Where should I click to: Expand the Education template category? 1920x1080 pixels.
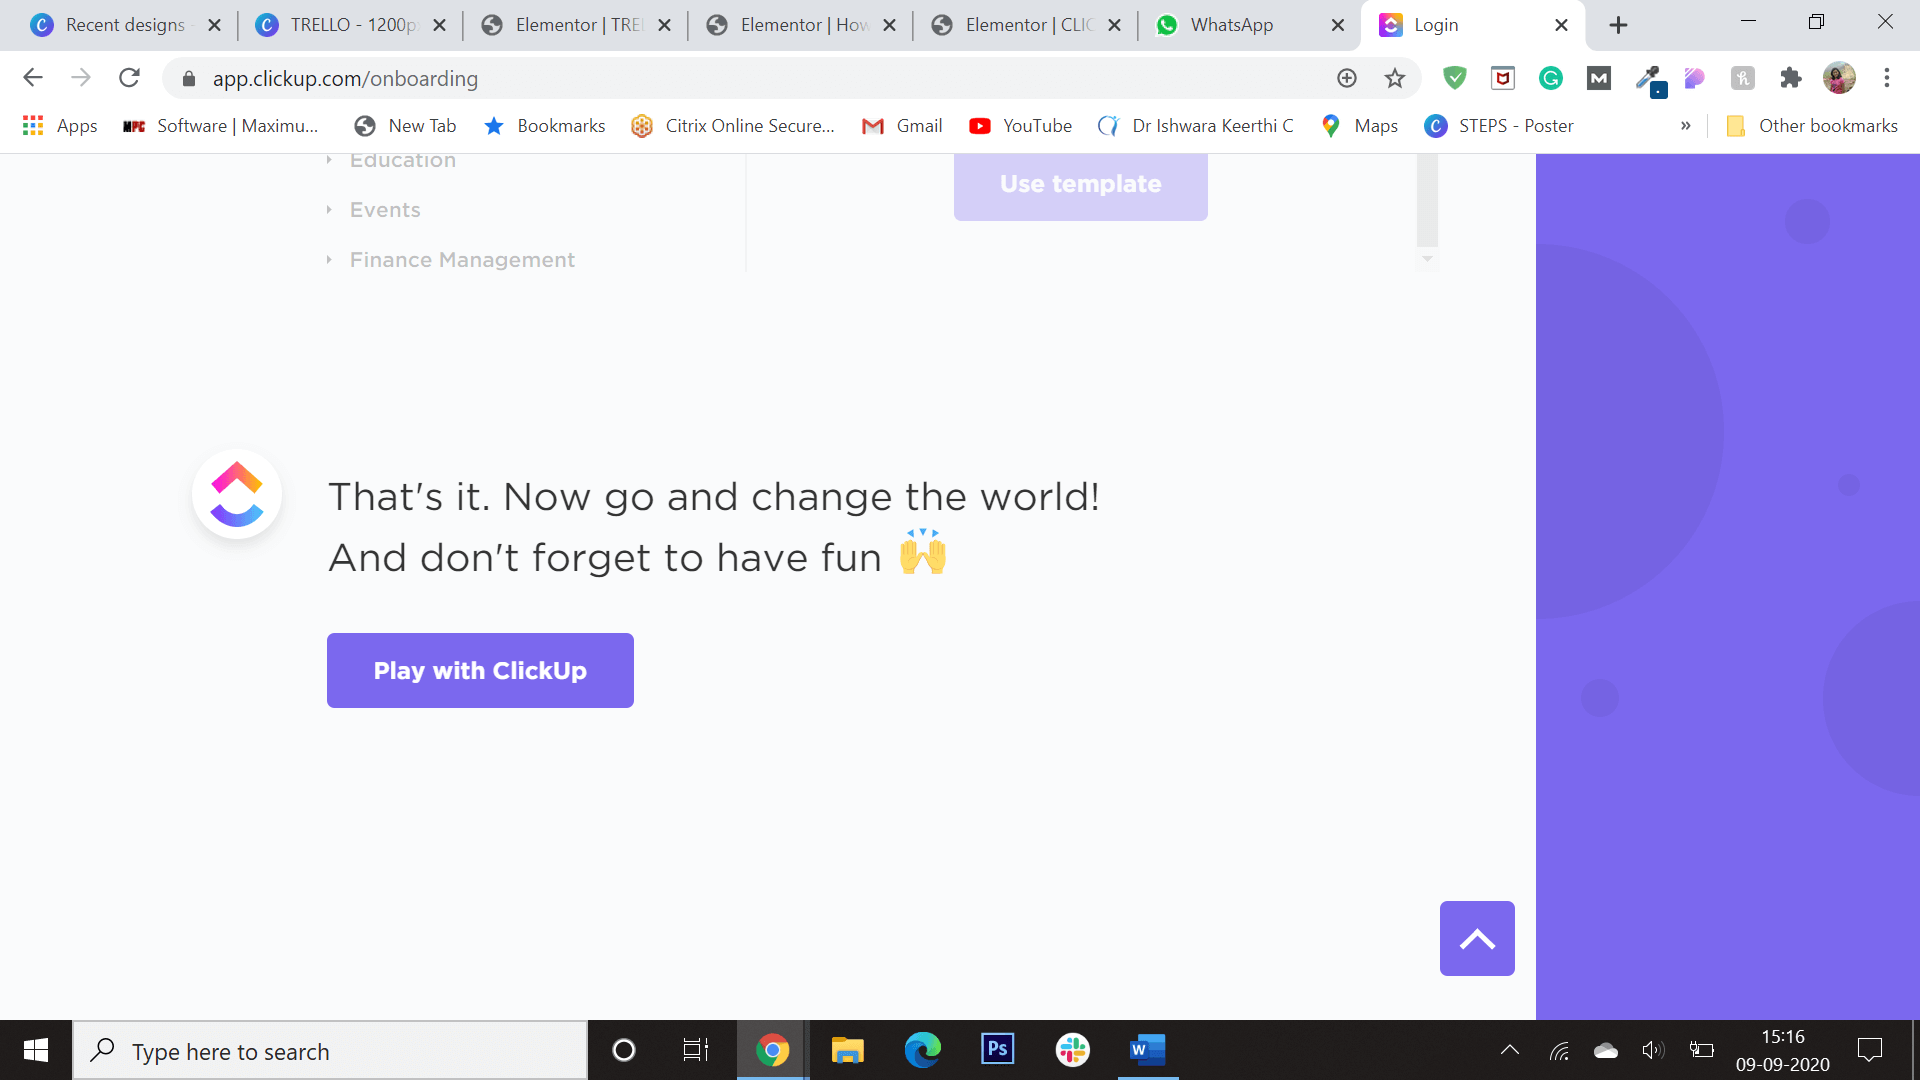click(392, 160)
